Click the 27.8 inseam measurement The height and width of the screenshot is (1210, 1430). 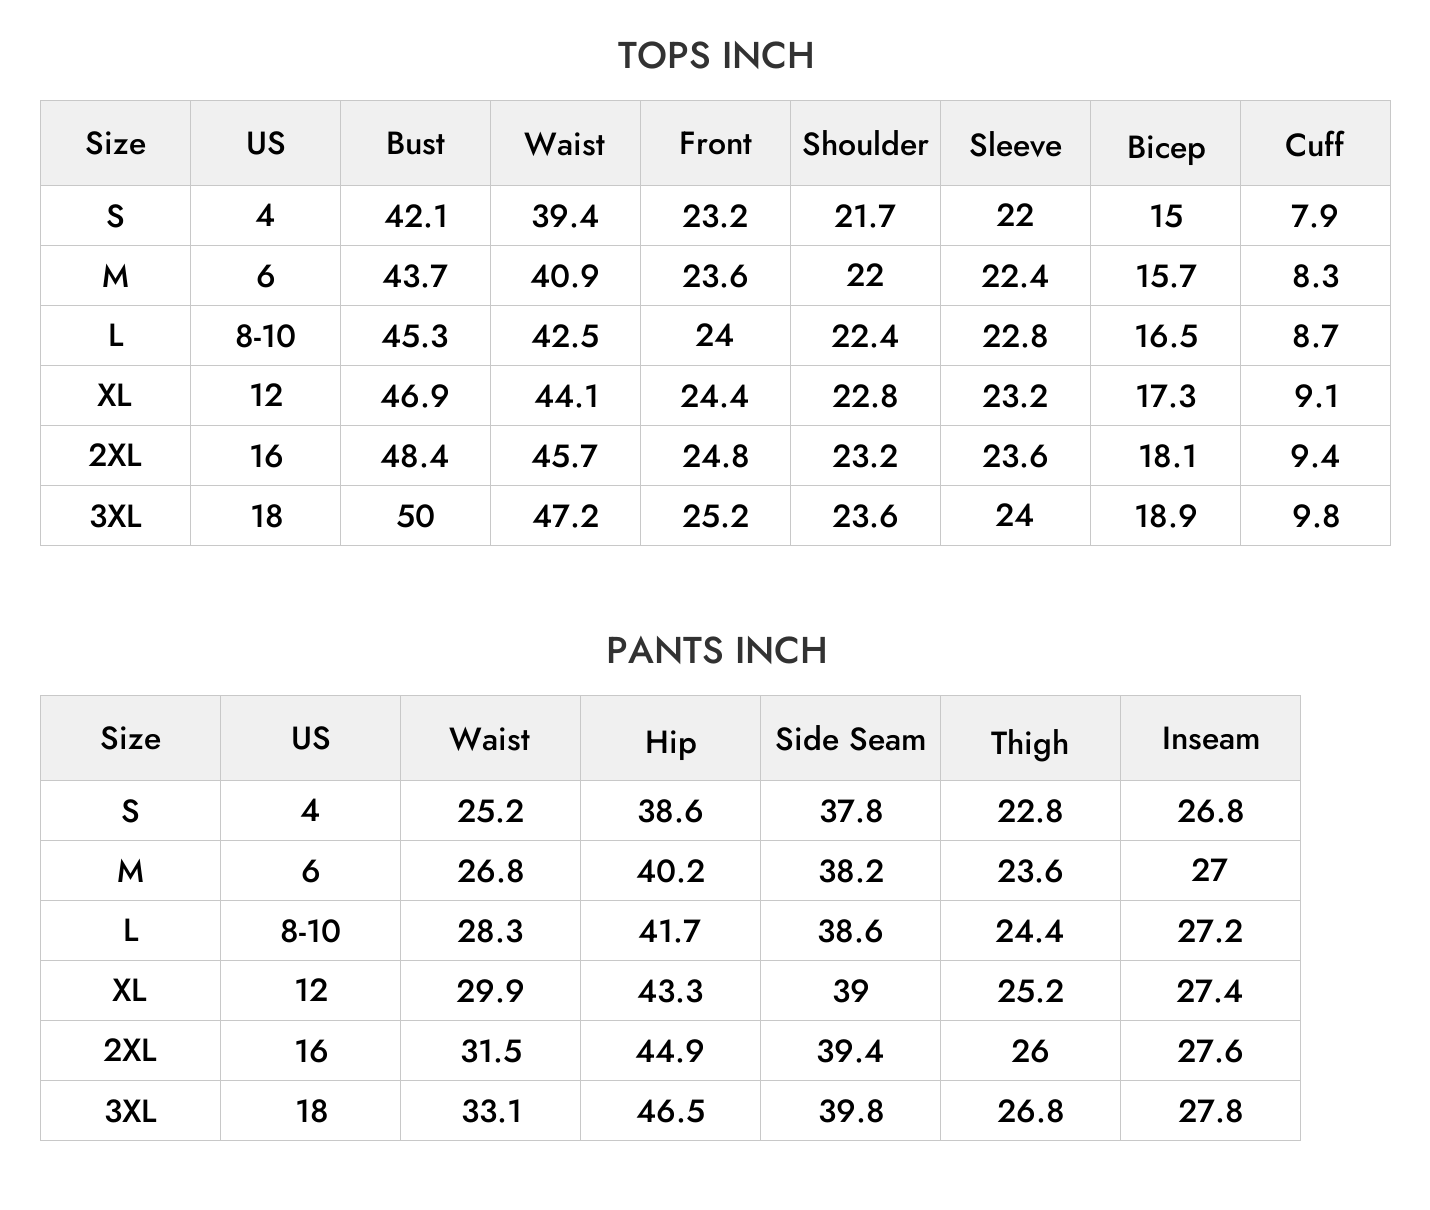1210,1111
